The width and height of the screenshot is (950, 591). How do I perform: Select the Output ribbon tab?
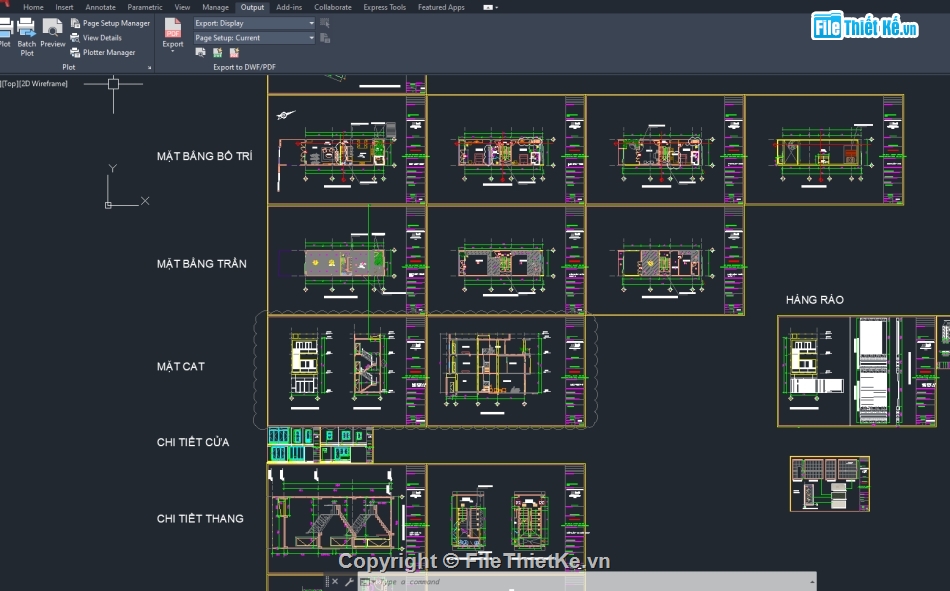[252, 7]
